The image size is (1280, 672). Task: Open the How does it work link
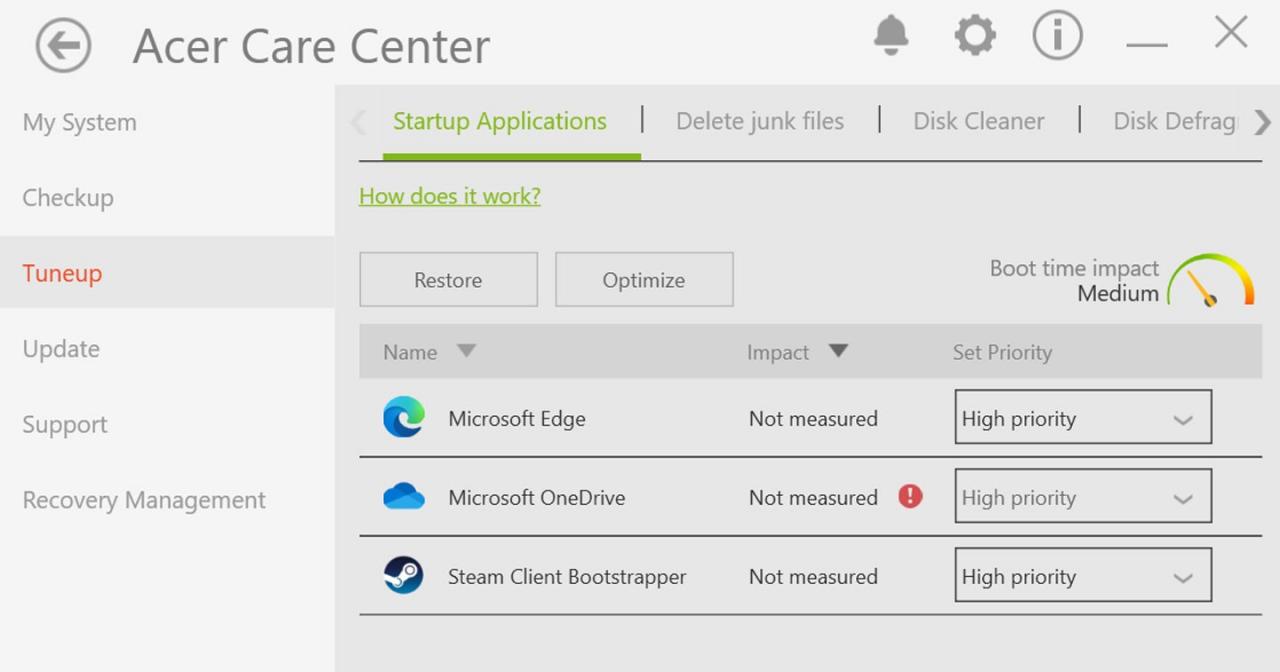point(450,196)
